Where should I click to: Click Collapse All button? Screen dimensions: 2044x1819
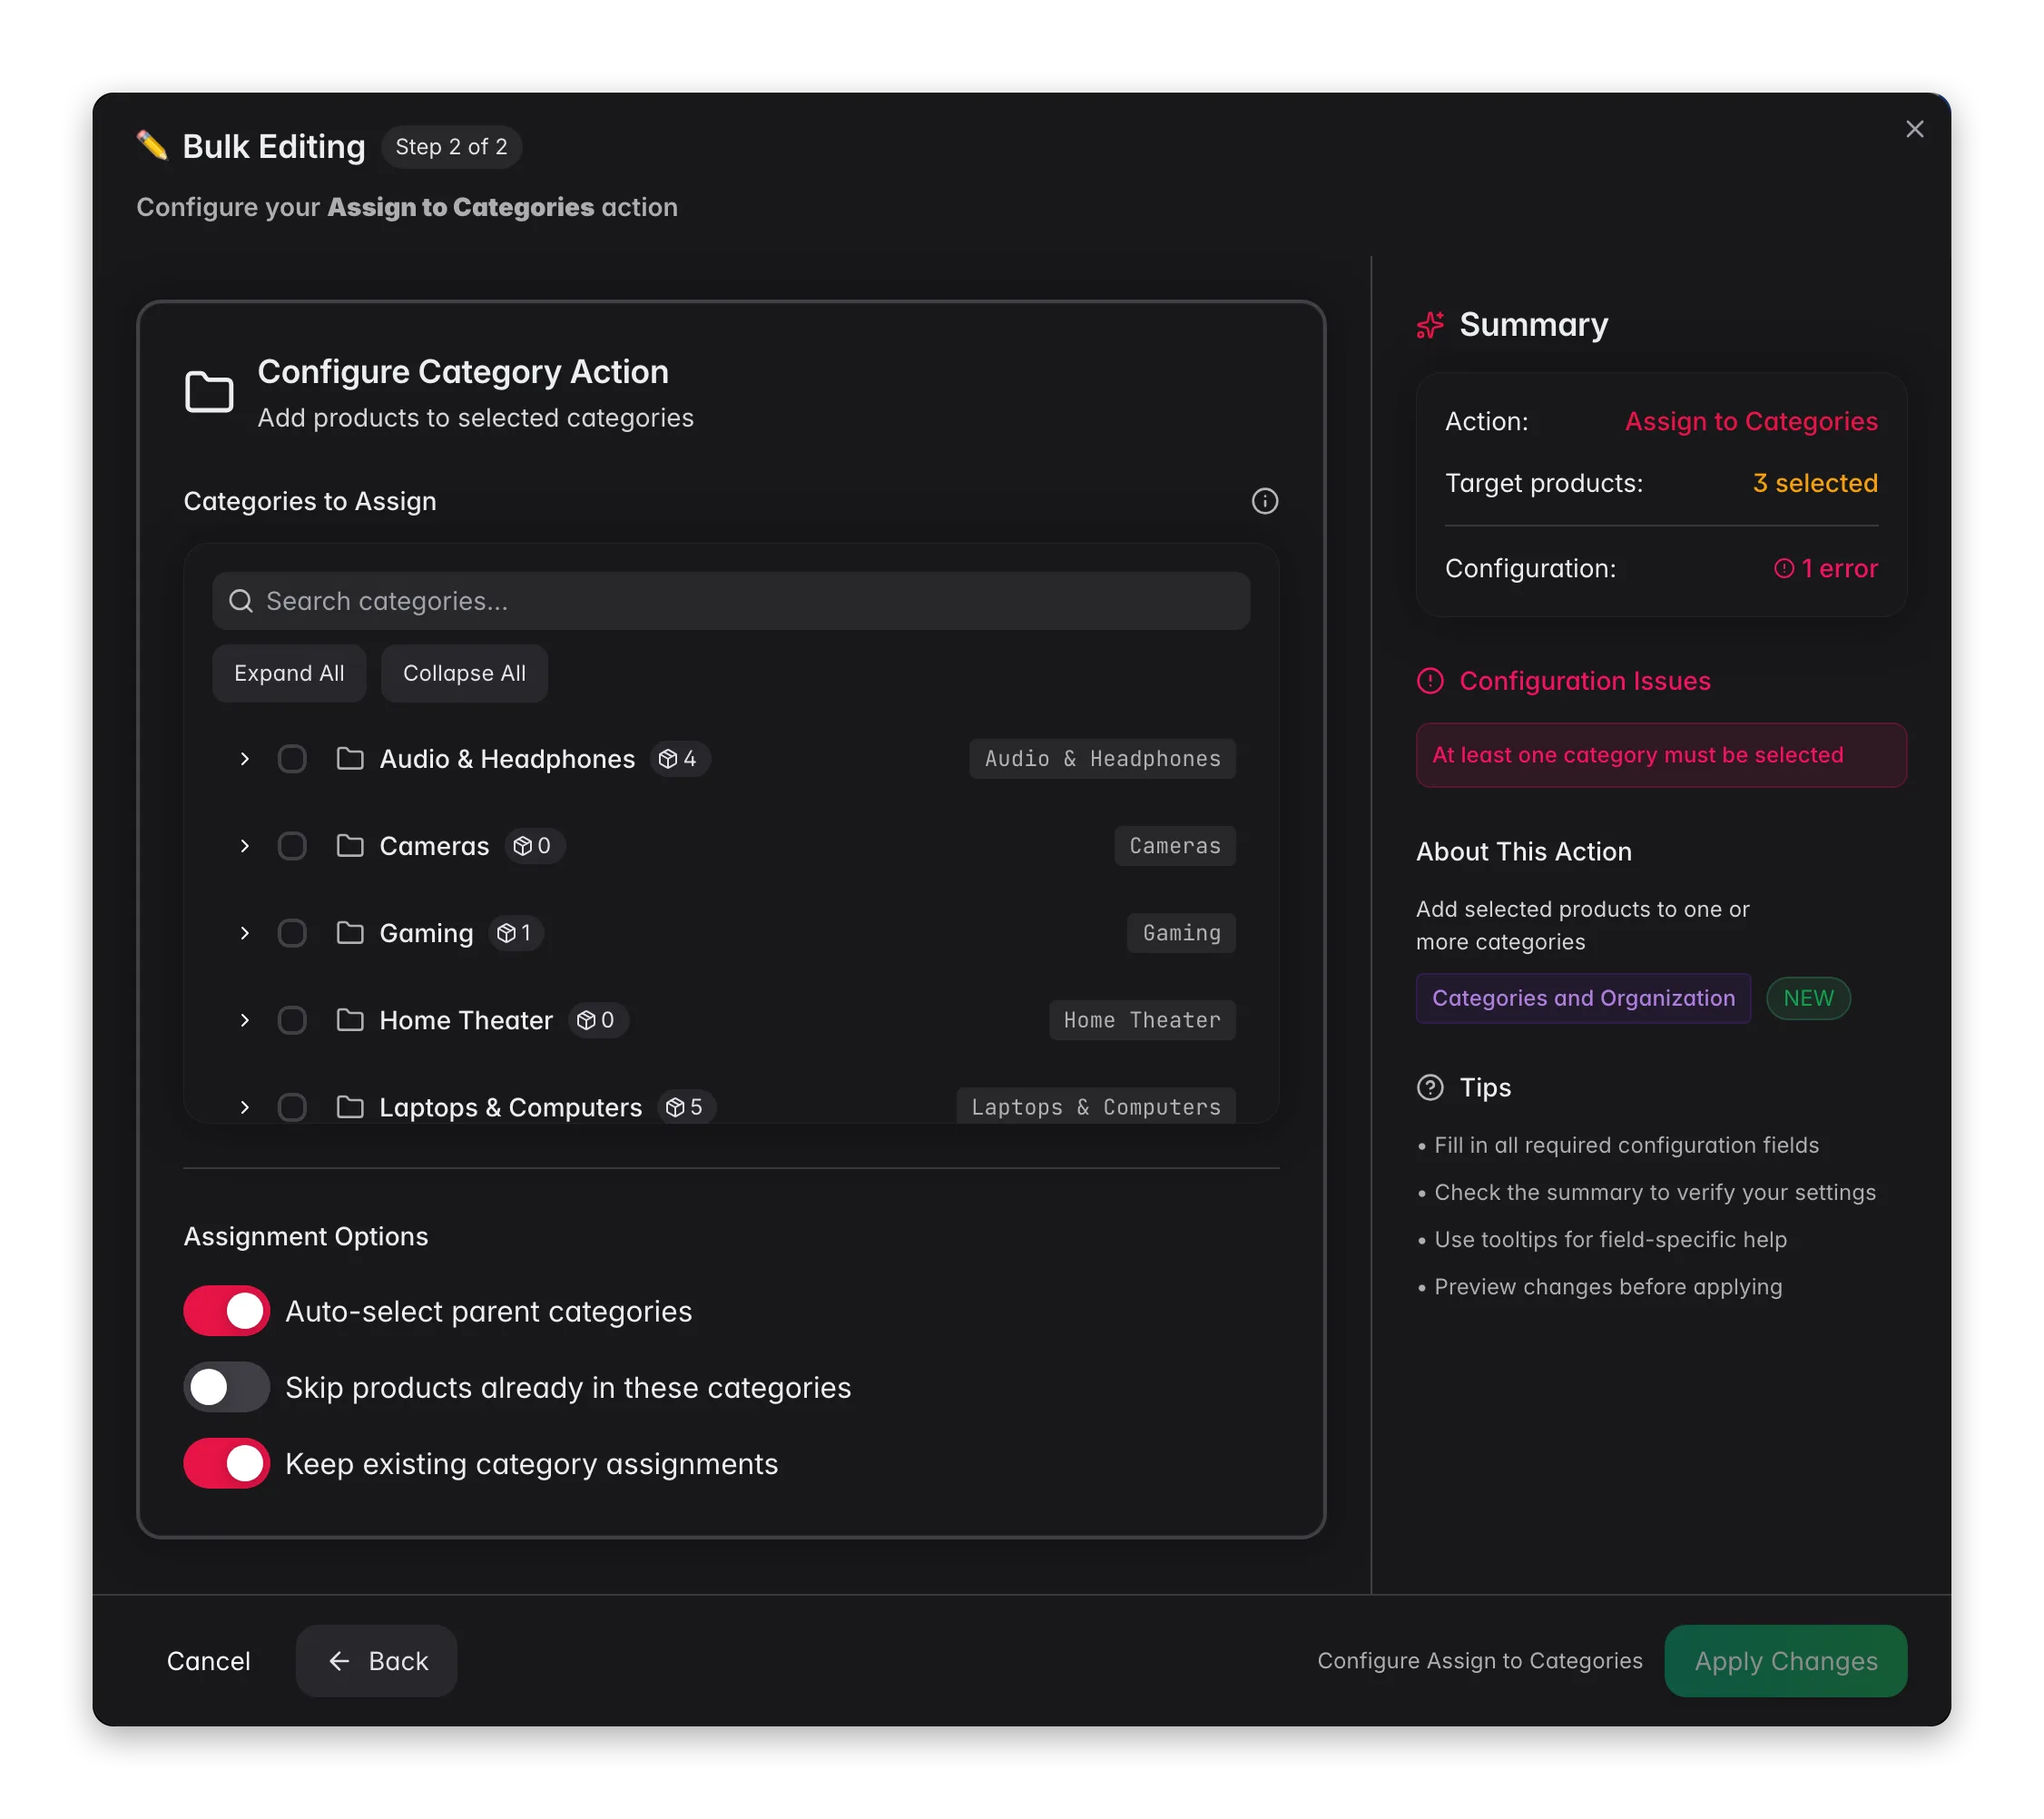point(464,673)
